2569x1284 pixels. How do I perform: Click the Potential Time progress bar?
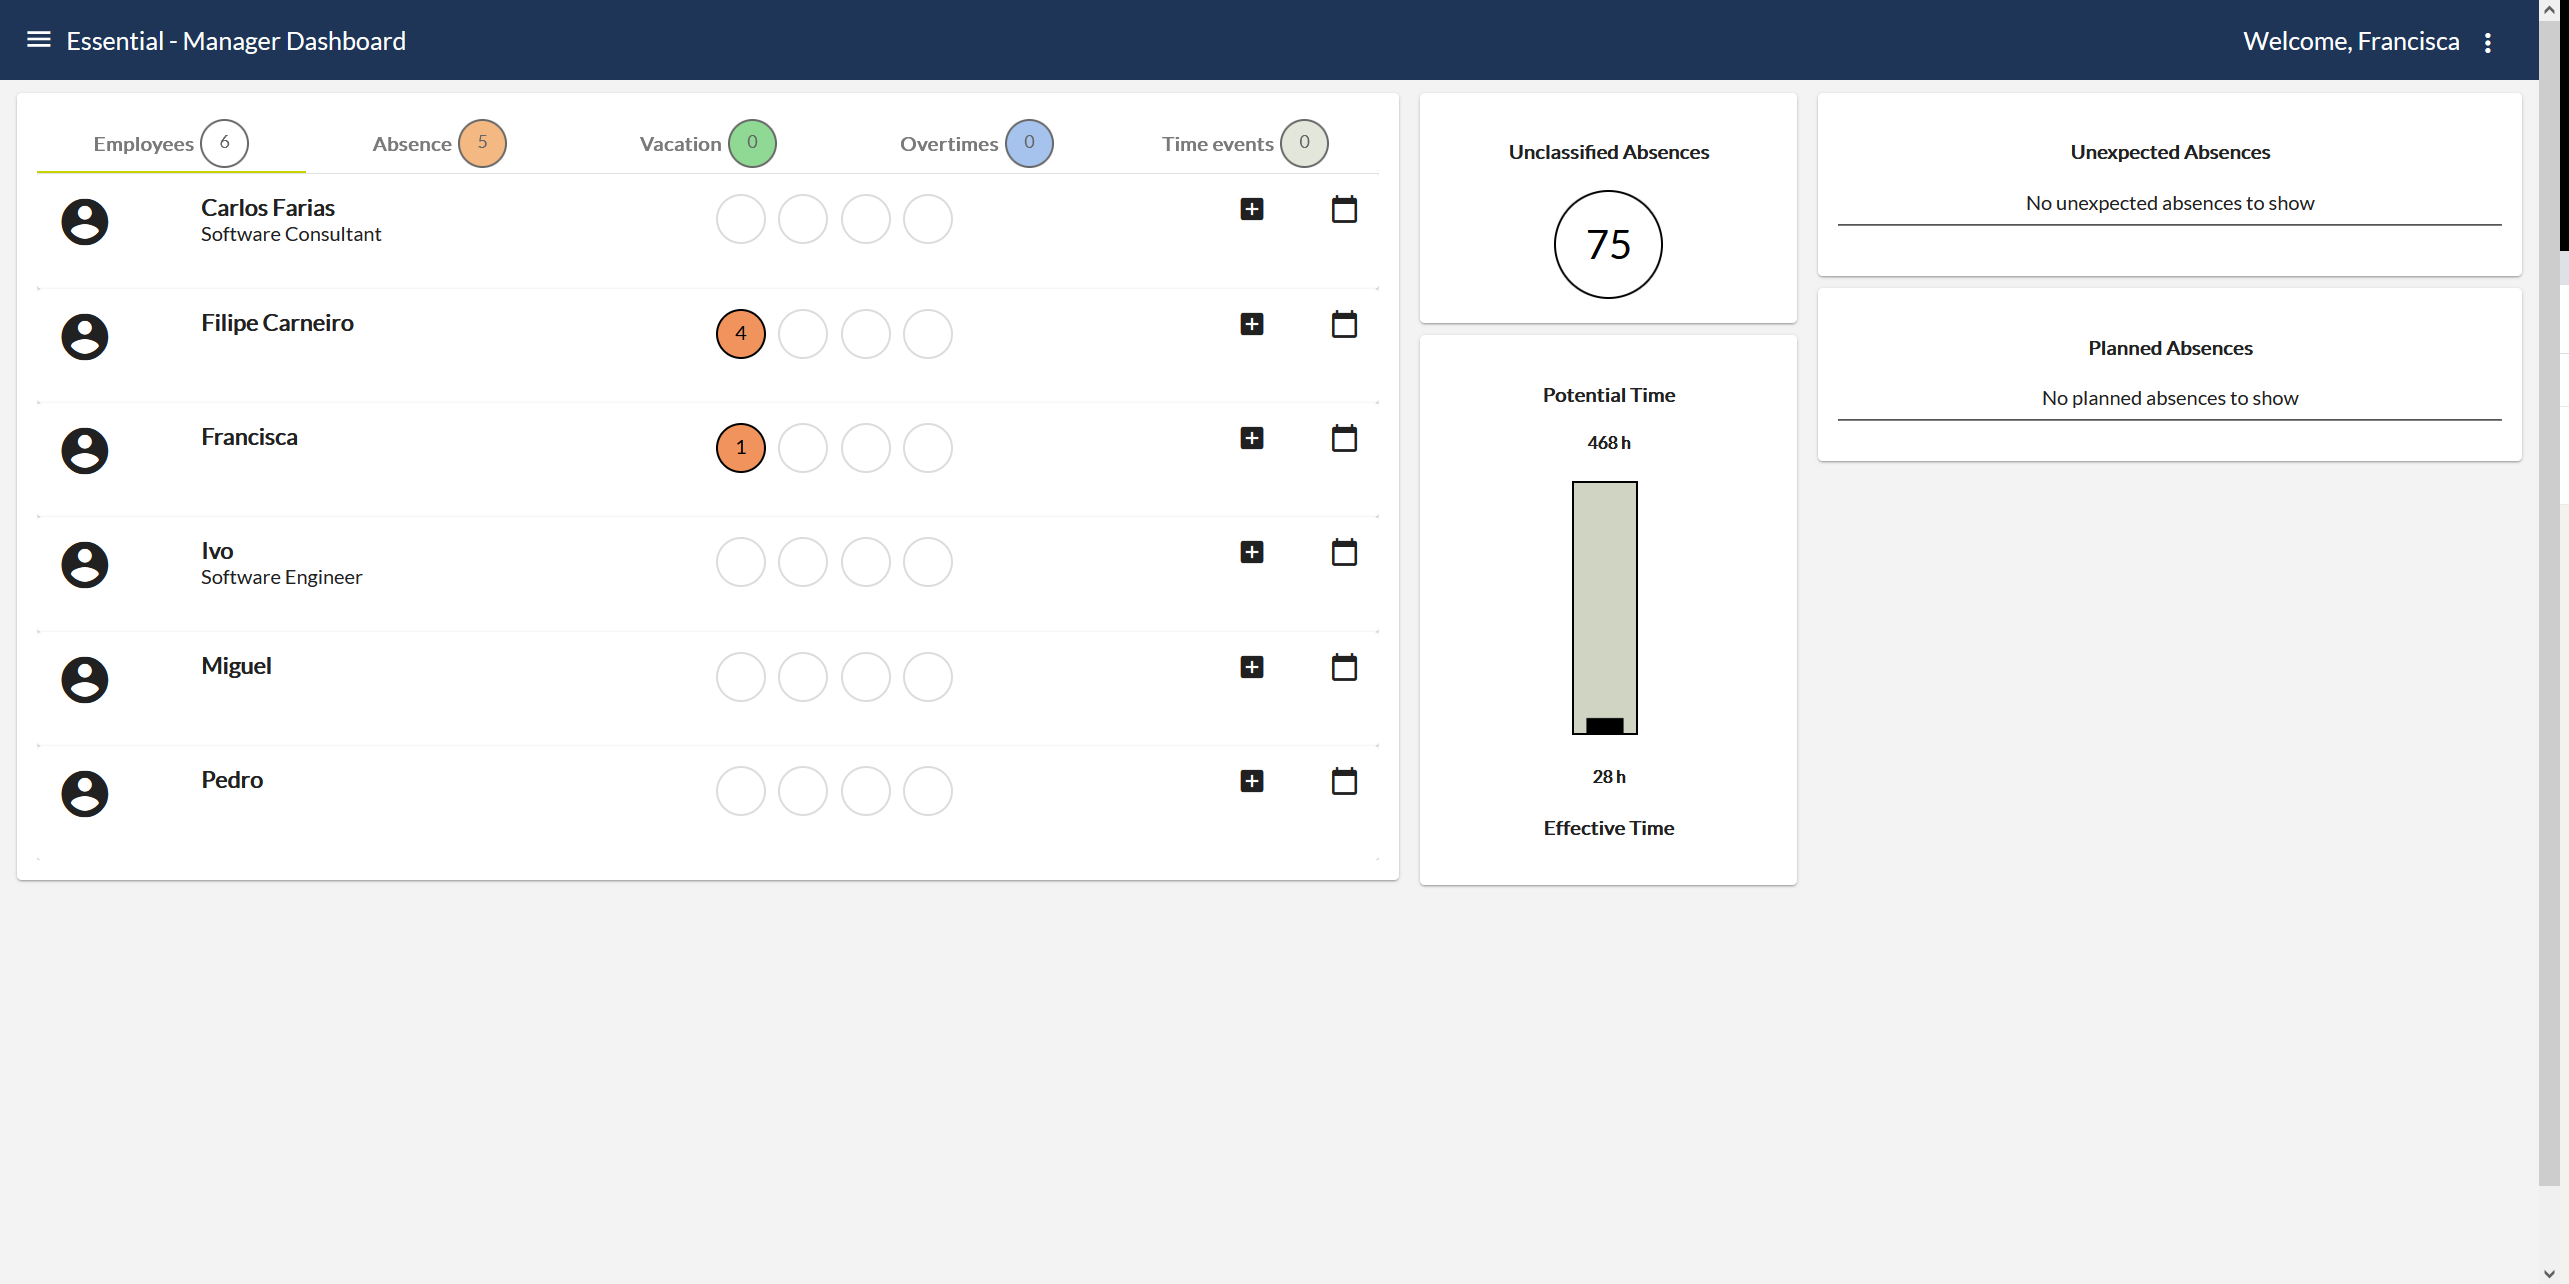tap(1604, 607)
